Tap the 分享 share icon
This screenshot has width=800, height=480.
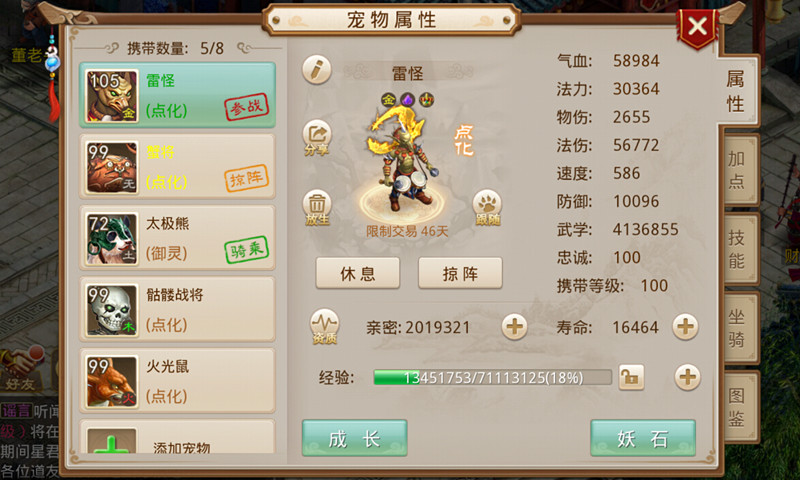pos(317,138)
